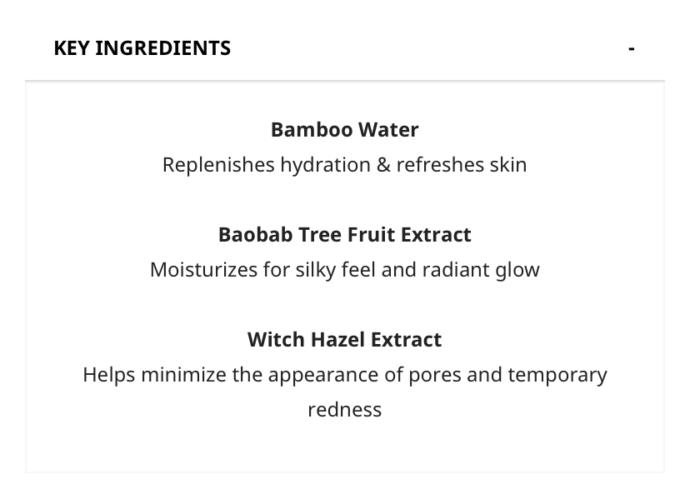Click the word INGREDIENTS in the header
The image size is (690, 494).
(x=163, y=48)
